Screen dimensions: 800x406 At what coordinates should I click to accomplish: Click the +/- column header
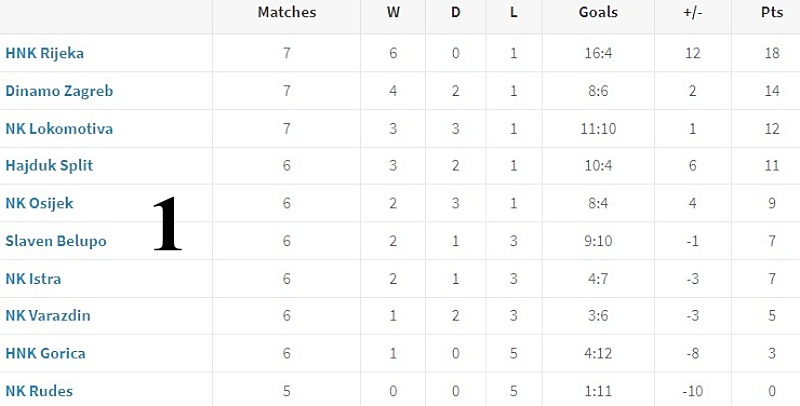tap(693, 12)
